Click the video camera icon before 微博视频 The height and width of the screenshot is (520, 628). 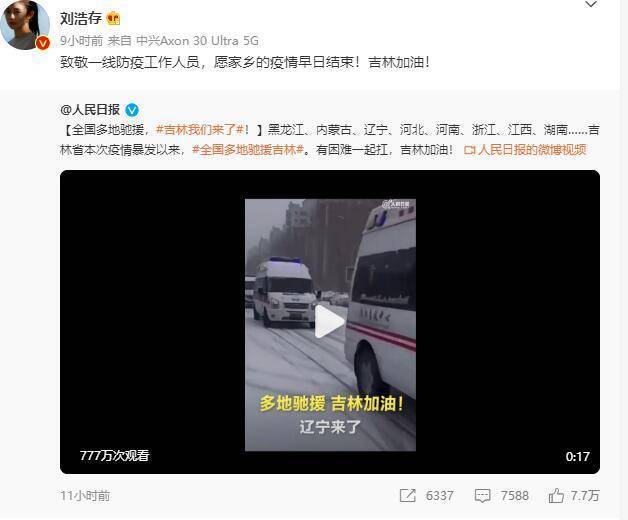(x=469, y=150)
